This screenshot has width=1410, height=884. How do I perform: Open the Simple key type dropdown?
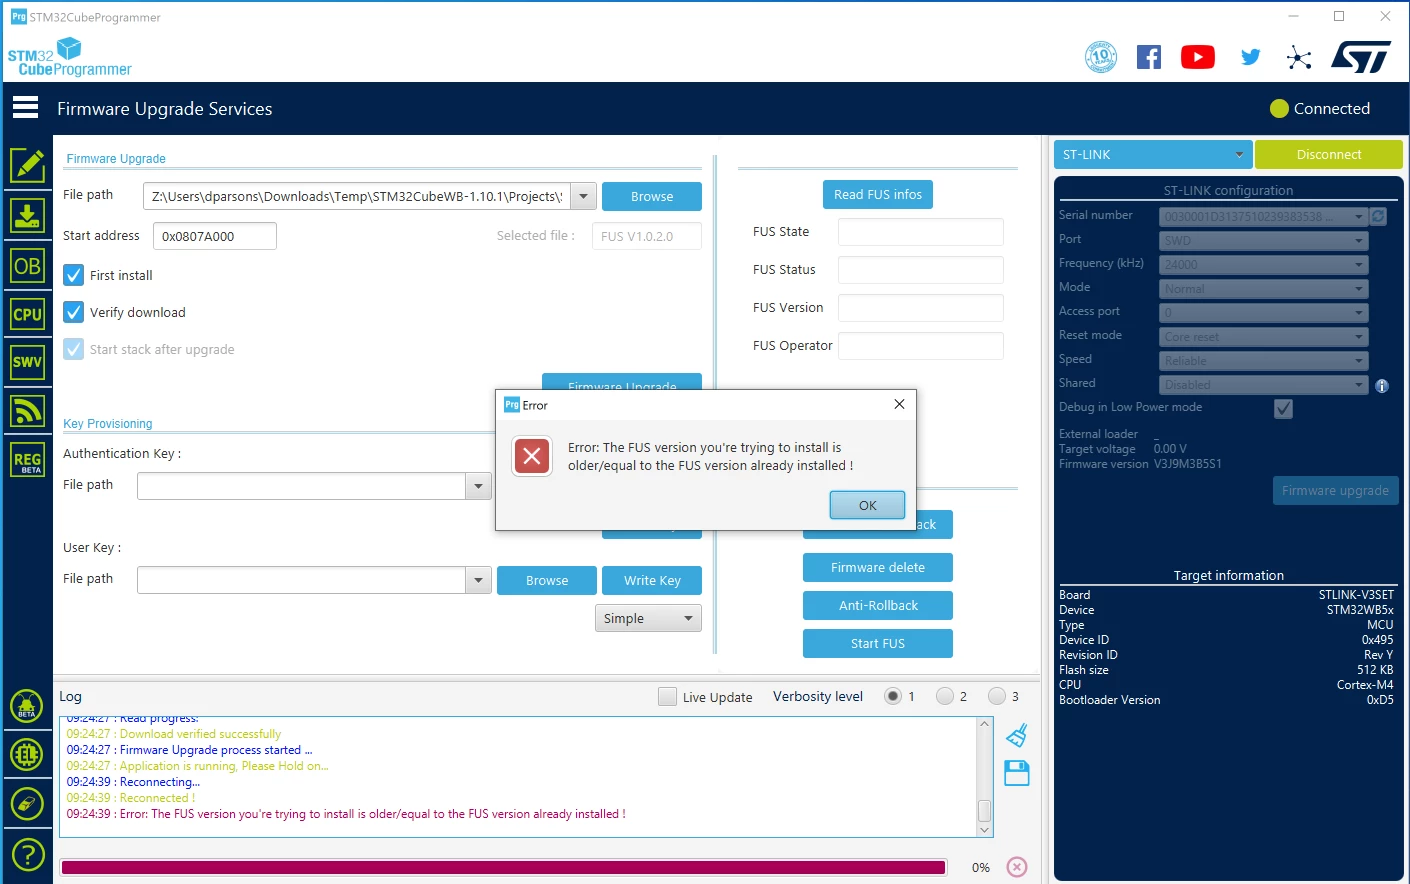coord(648,618)
